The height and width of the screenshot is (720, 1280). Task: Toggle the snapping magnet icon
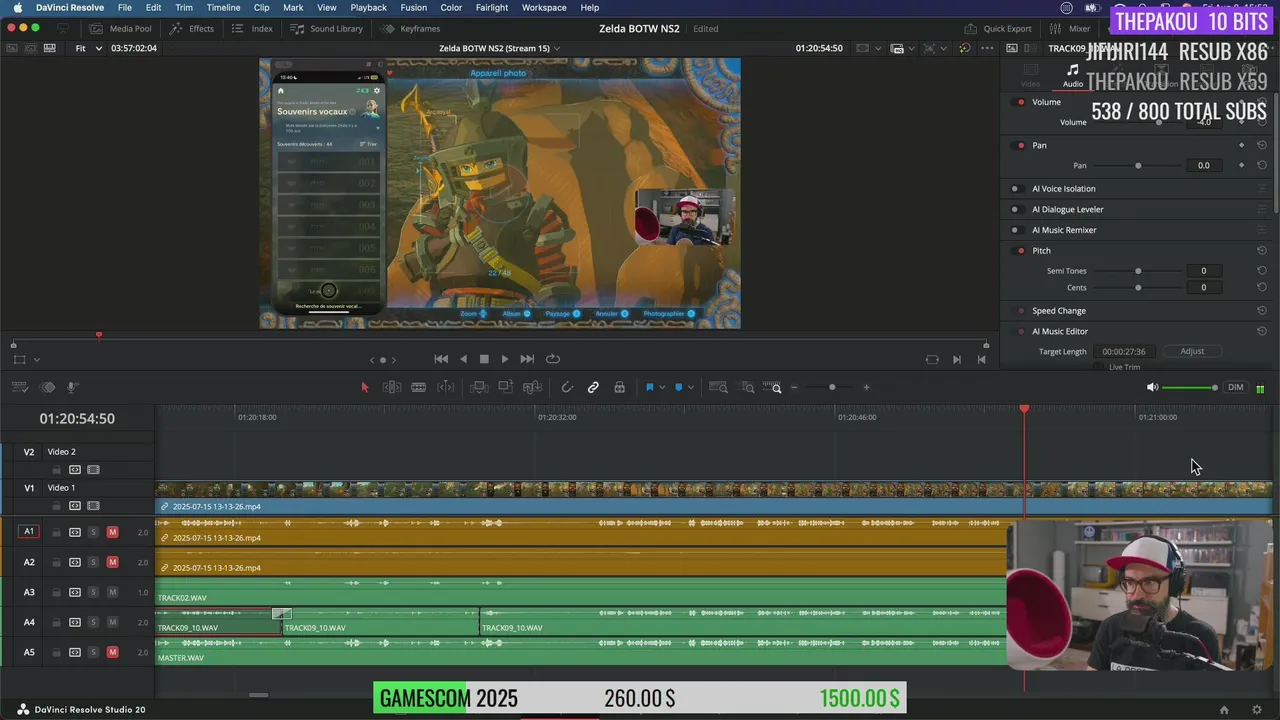point(567,387)
